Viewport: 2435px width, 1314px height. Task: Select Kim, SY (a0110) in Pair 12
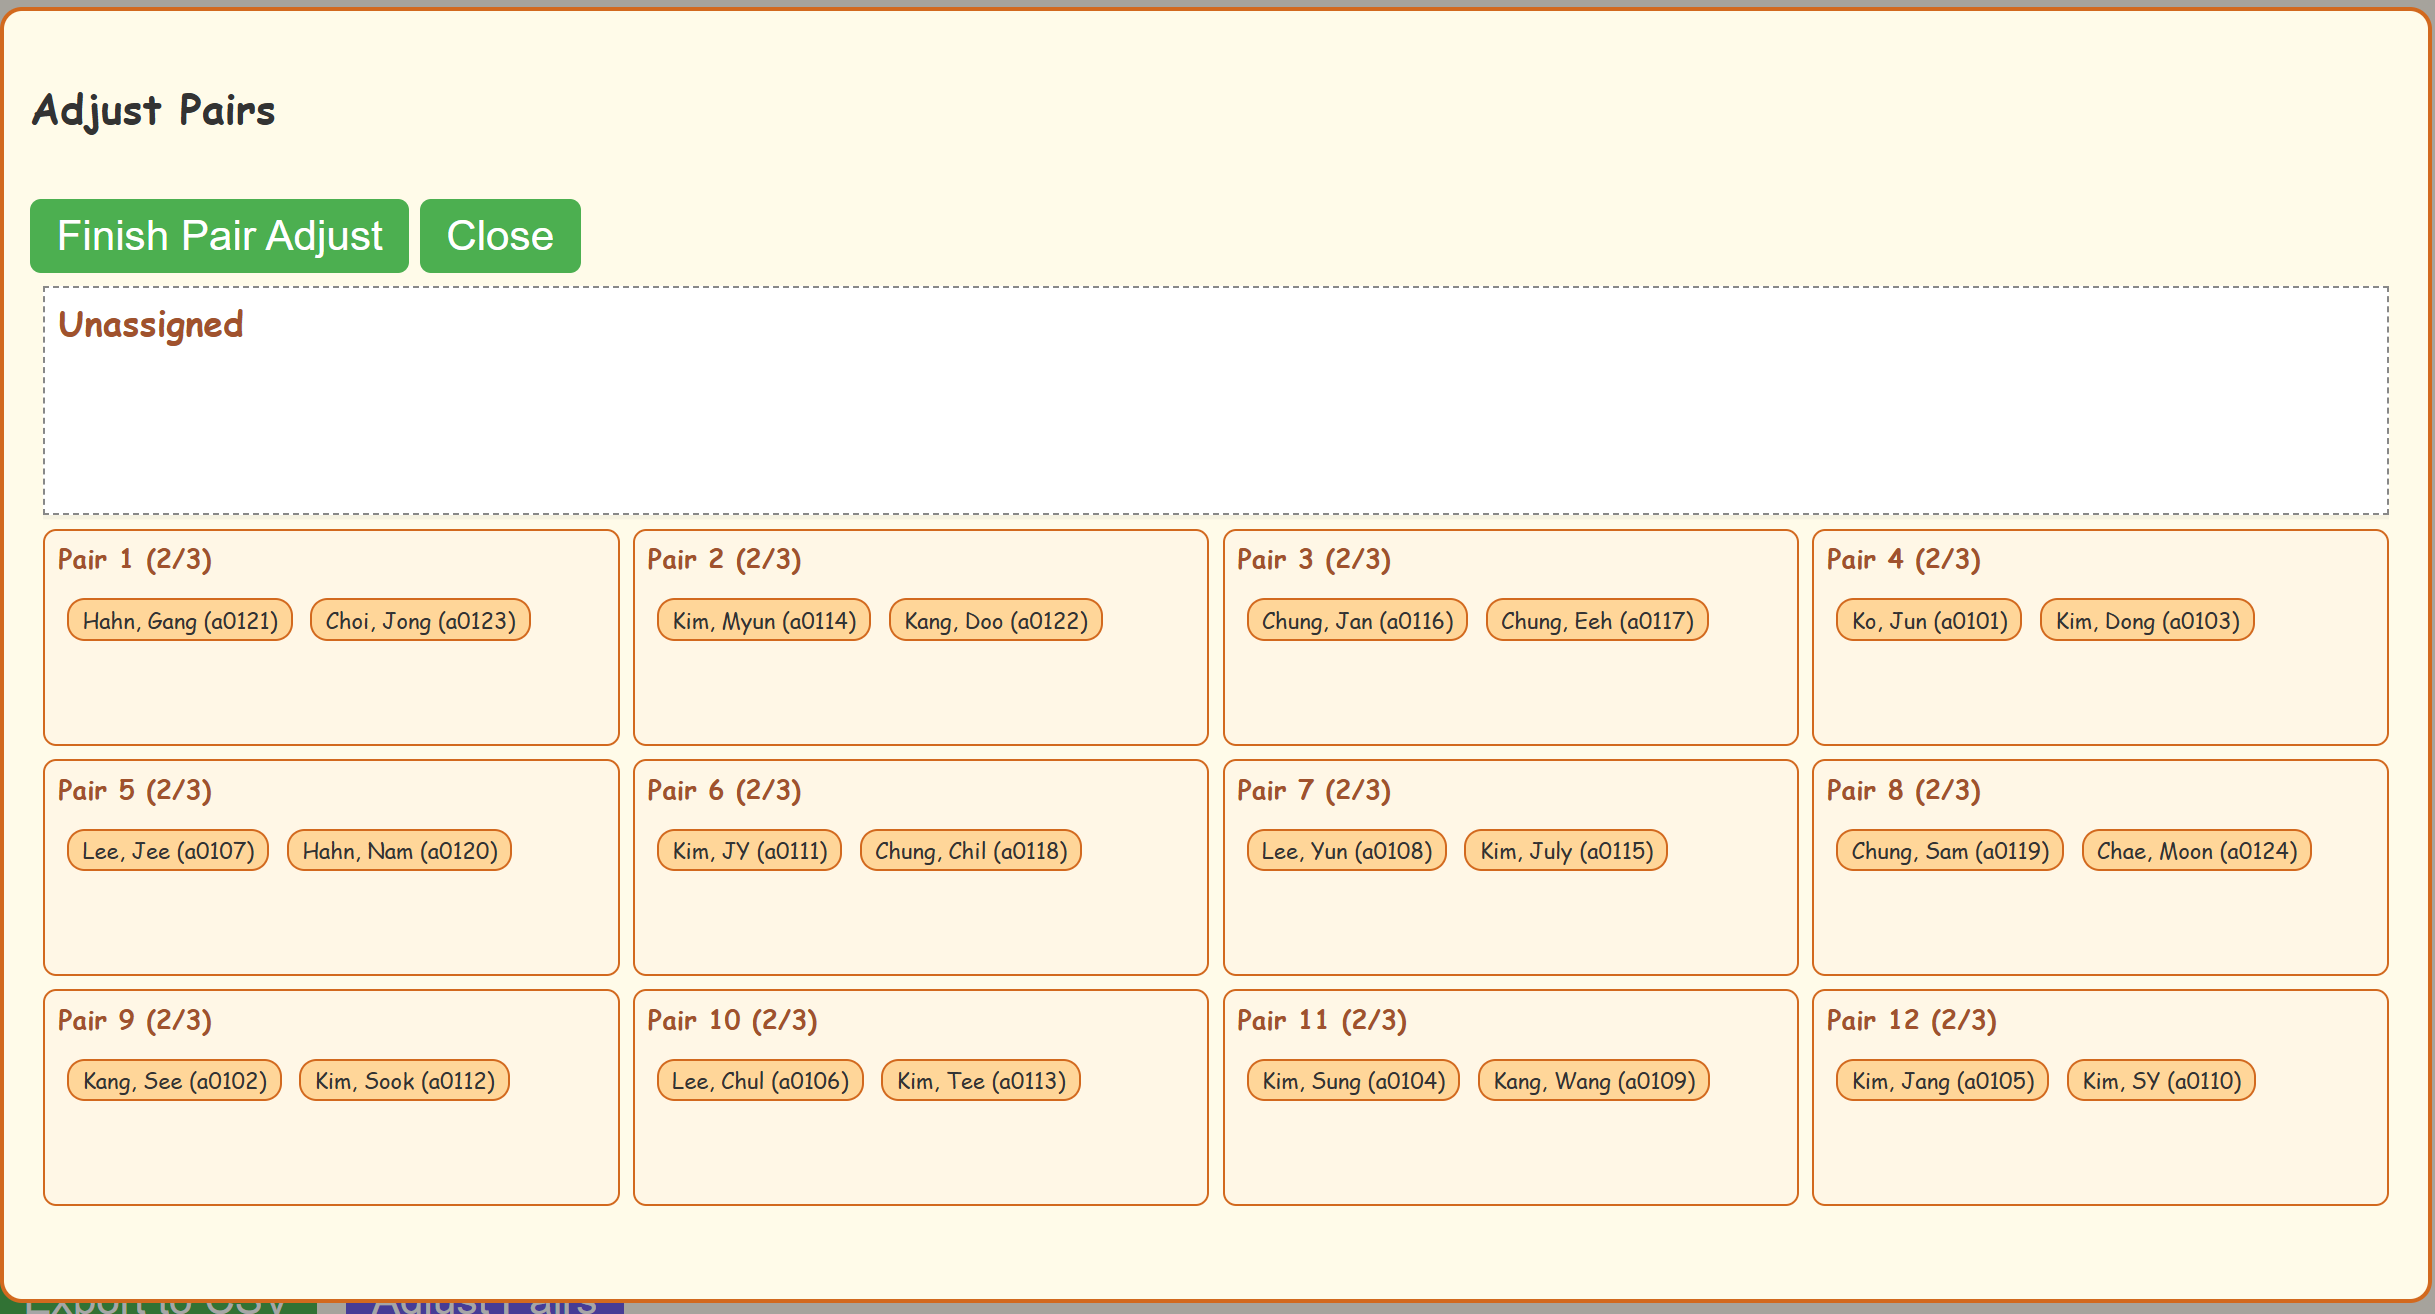pos(2161,1081)
